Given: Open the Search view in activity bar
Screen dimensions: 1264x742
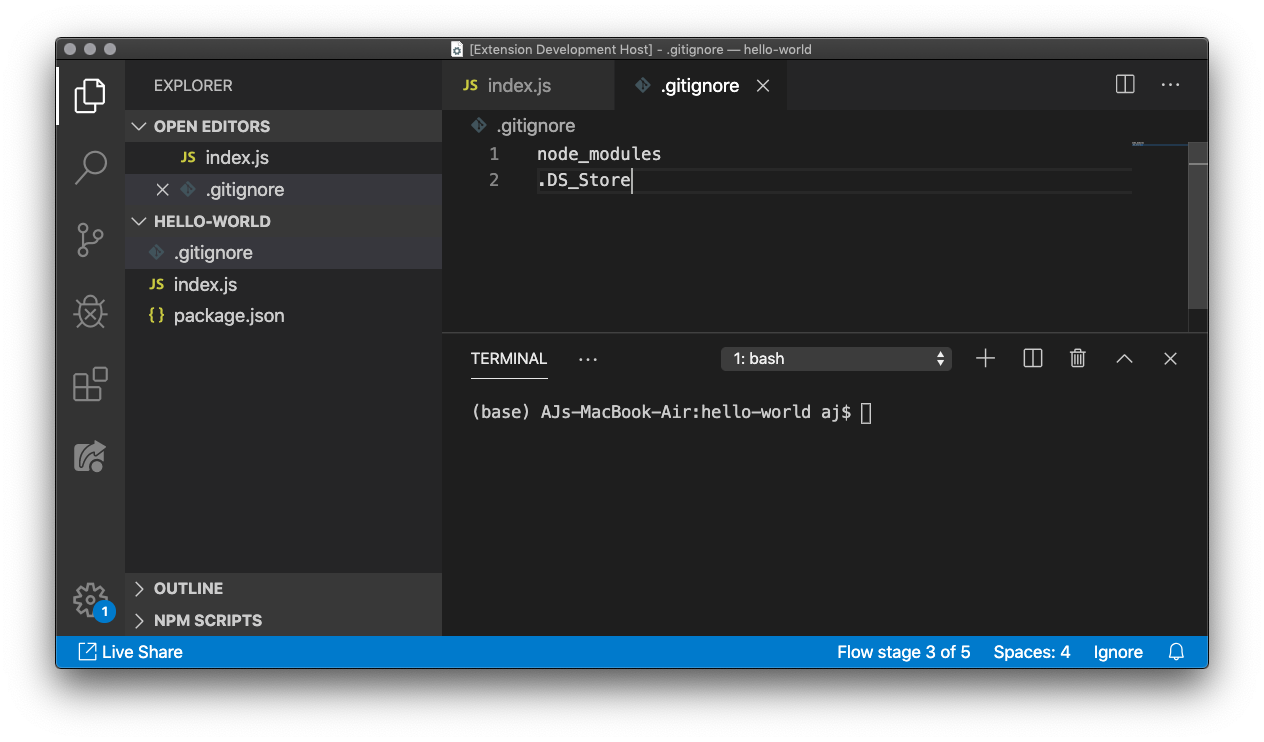Looking at the screenshot, I should 90,167.
